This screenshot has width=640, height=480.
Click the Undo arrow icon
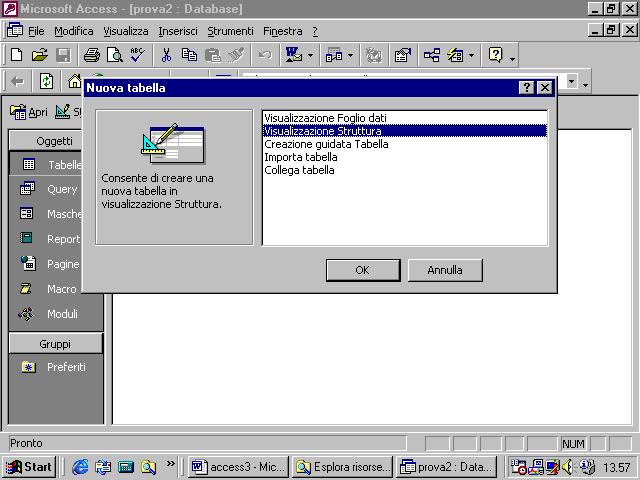point(265,55)
